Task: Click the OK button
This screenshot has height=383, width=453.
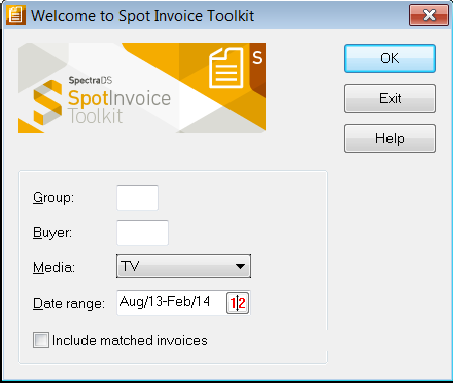Action: [390, 58]
